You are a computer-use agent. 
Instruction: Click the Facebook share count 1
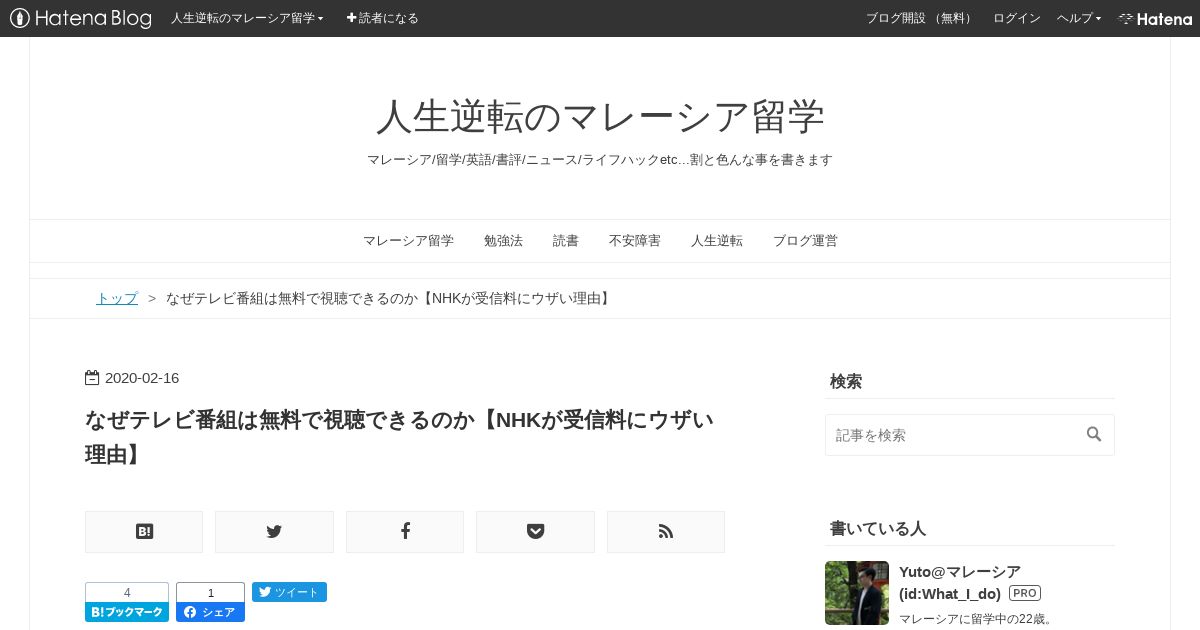point(210,593)
